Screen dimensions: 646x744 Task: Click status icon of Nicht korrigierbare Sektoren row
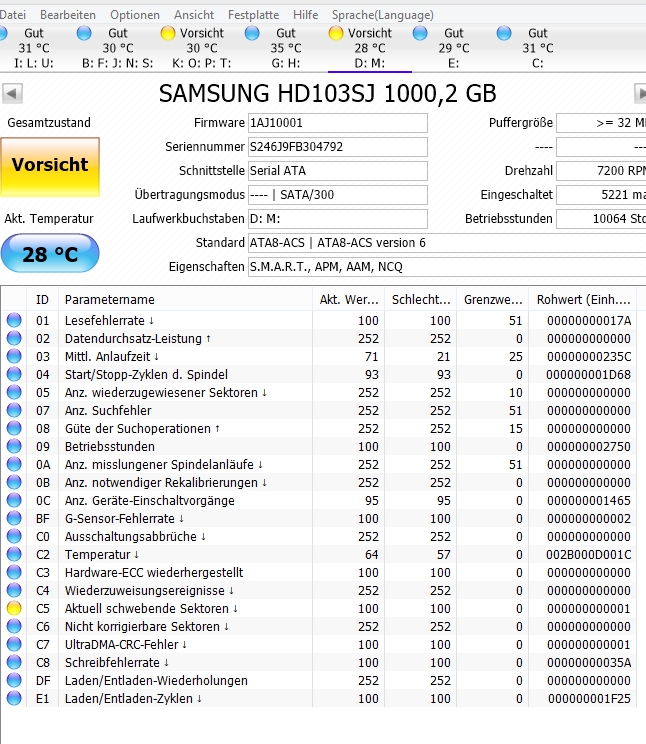pyautogui.click(x=14, y=626)
